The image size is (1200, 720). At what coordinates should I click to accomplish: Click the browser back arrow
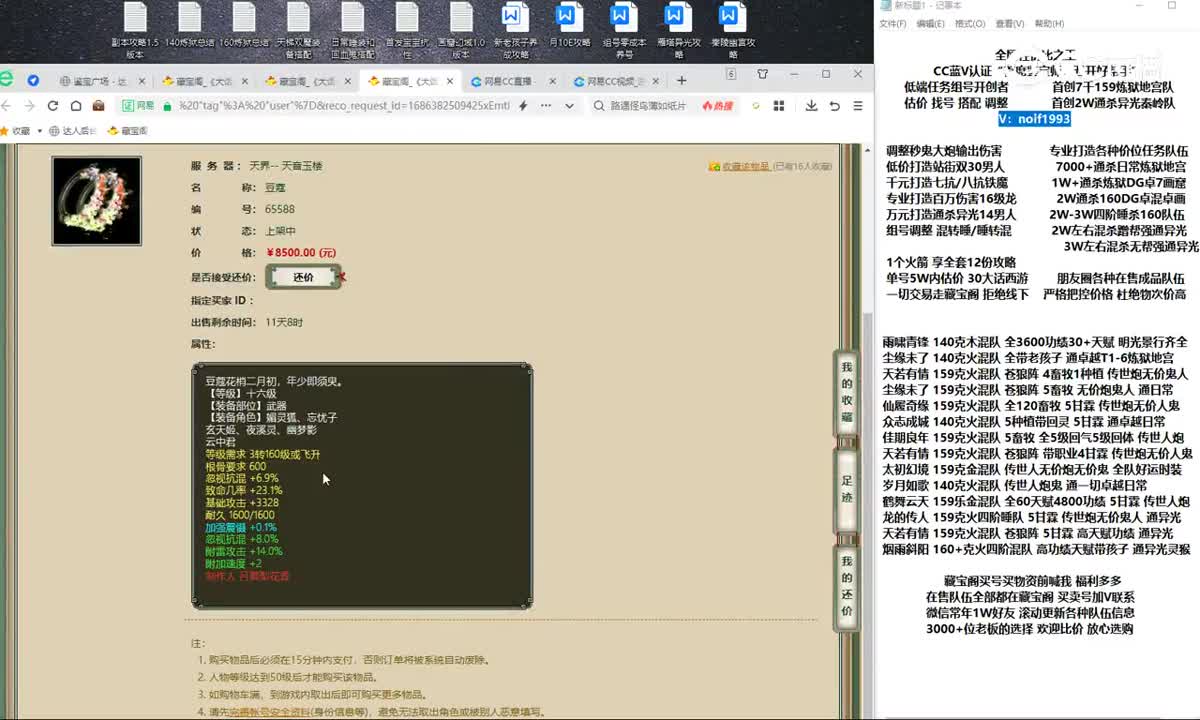[7, 106]
